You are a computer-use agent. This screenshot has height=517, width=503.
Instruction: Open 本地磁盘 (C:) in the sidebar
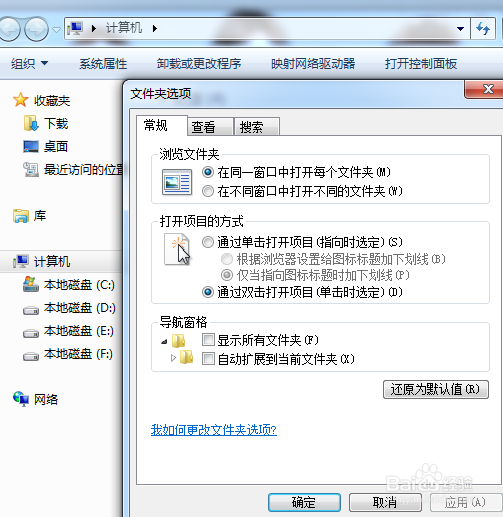pos(79,285)
